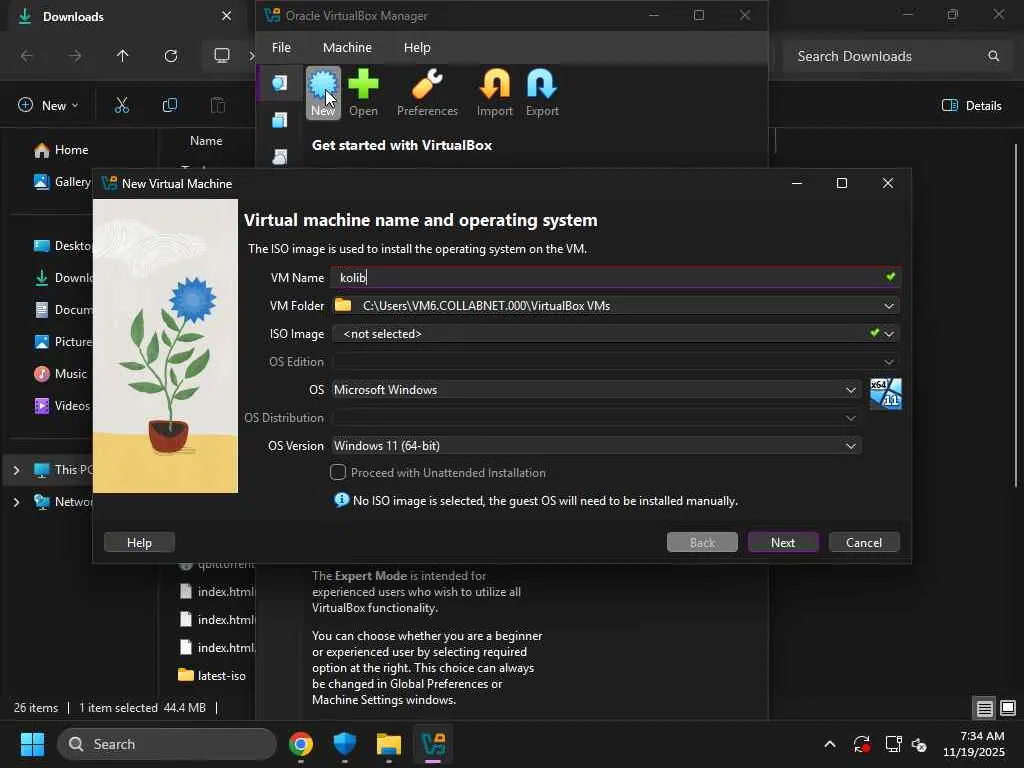Open the File menu in VirtualBox Manager
Screen dimensions: 1024x768
[281, 48]
